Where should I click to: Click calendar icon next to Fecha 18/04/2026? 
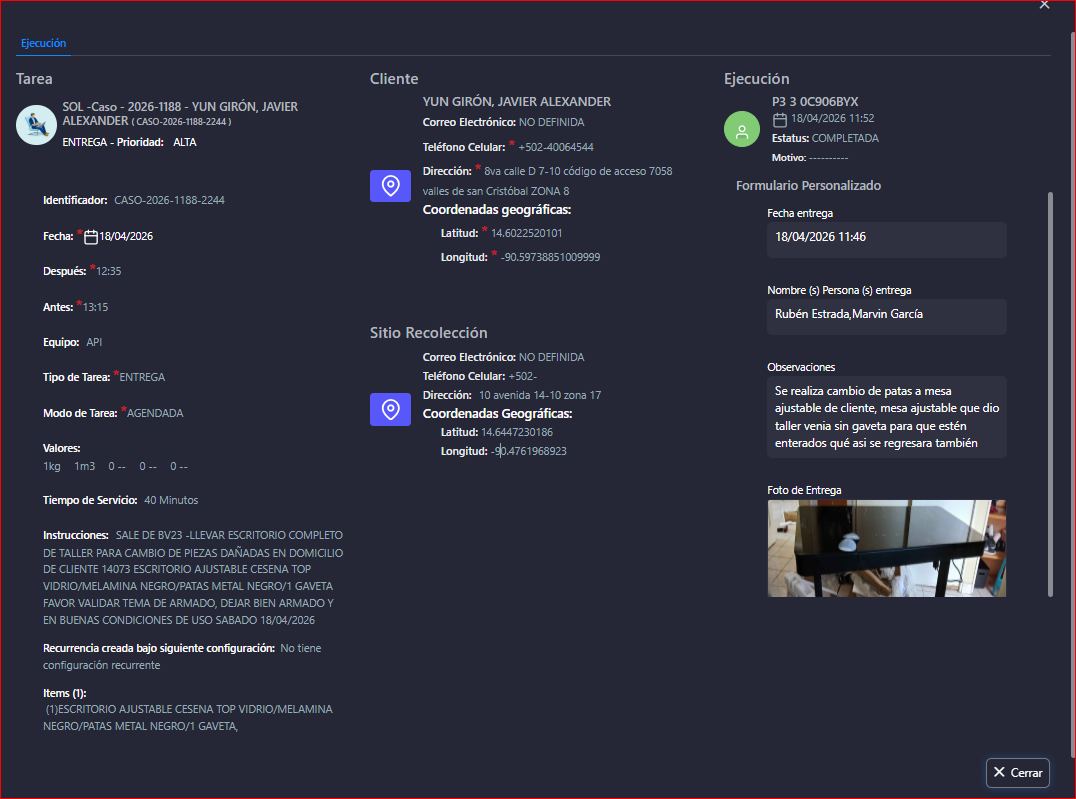pyautogui.click(x=90, y=237)
